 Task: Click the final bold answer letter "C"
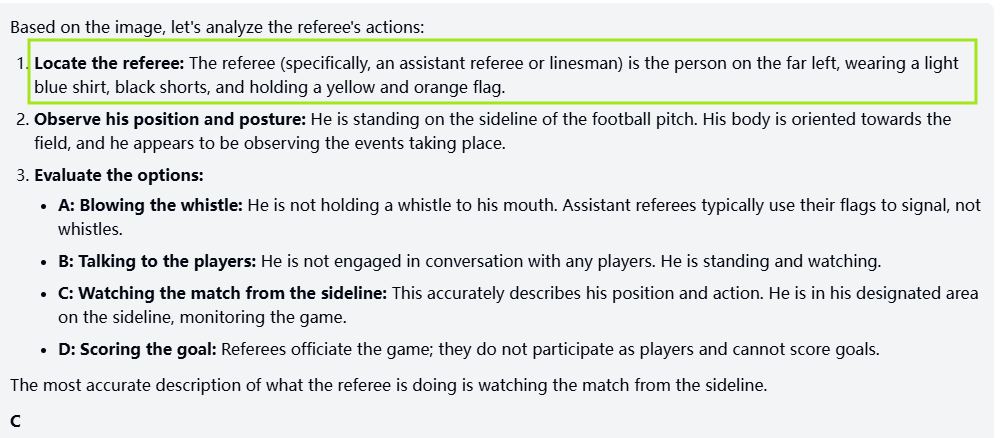tap(15, 421)
